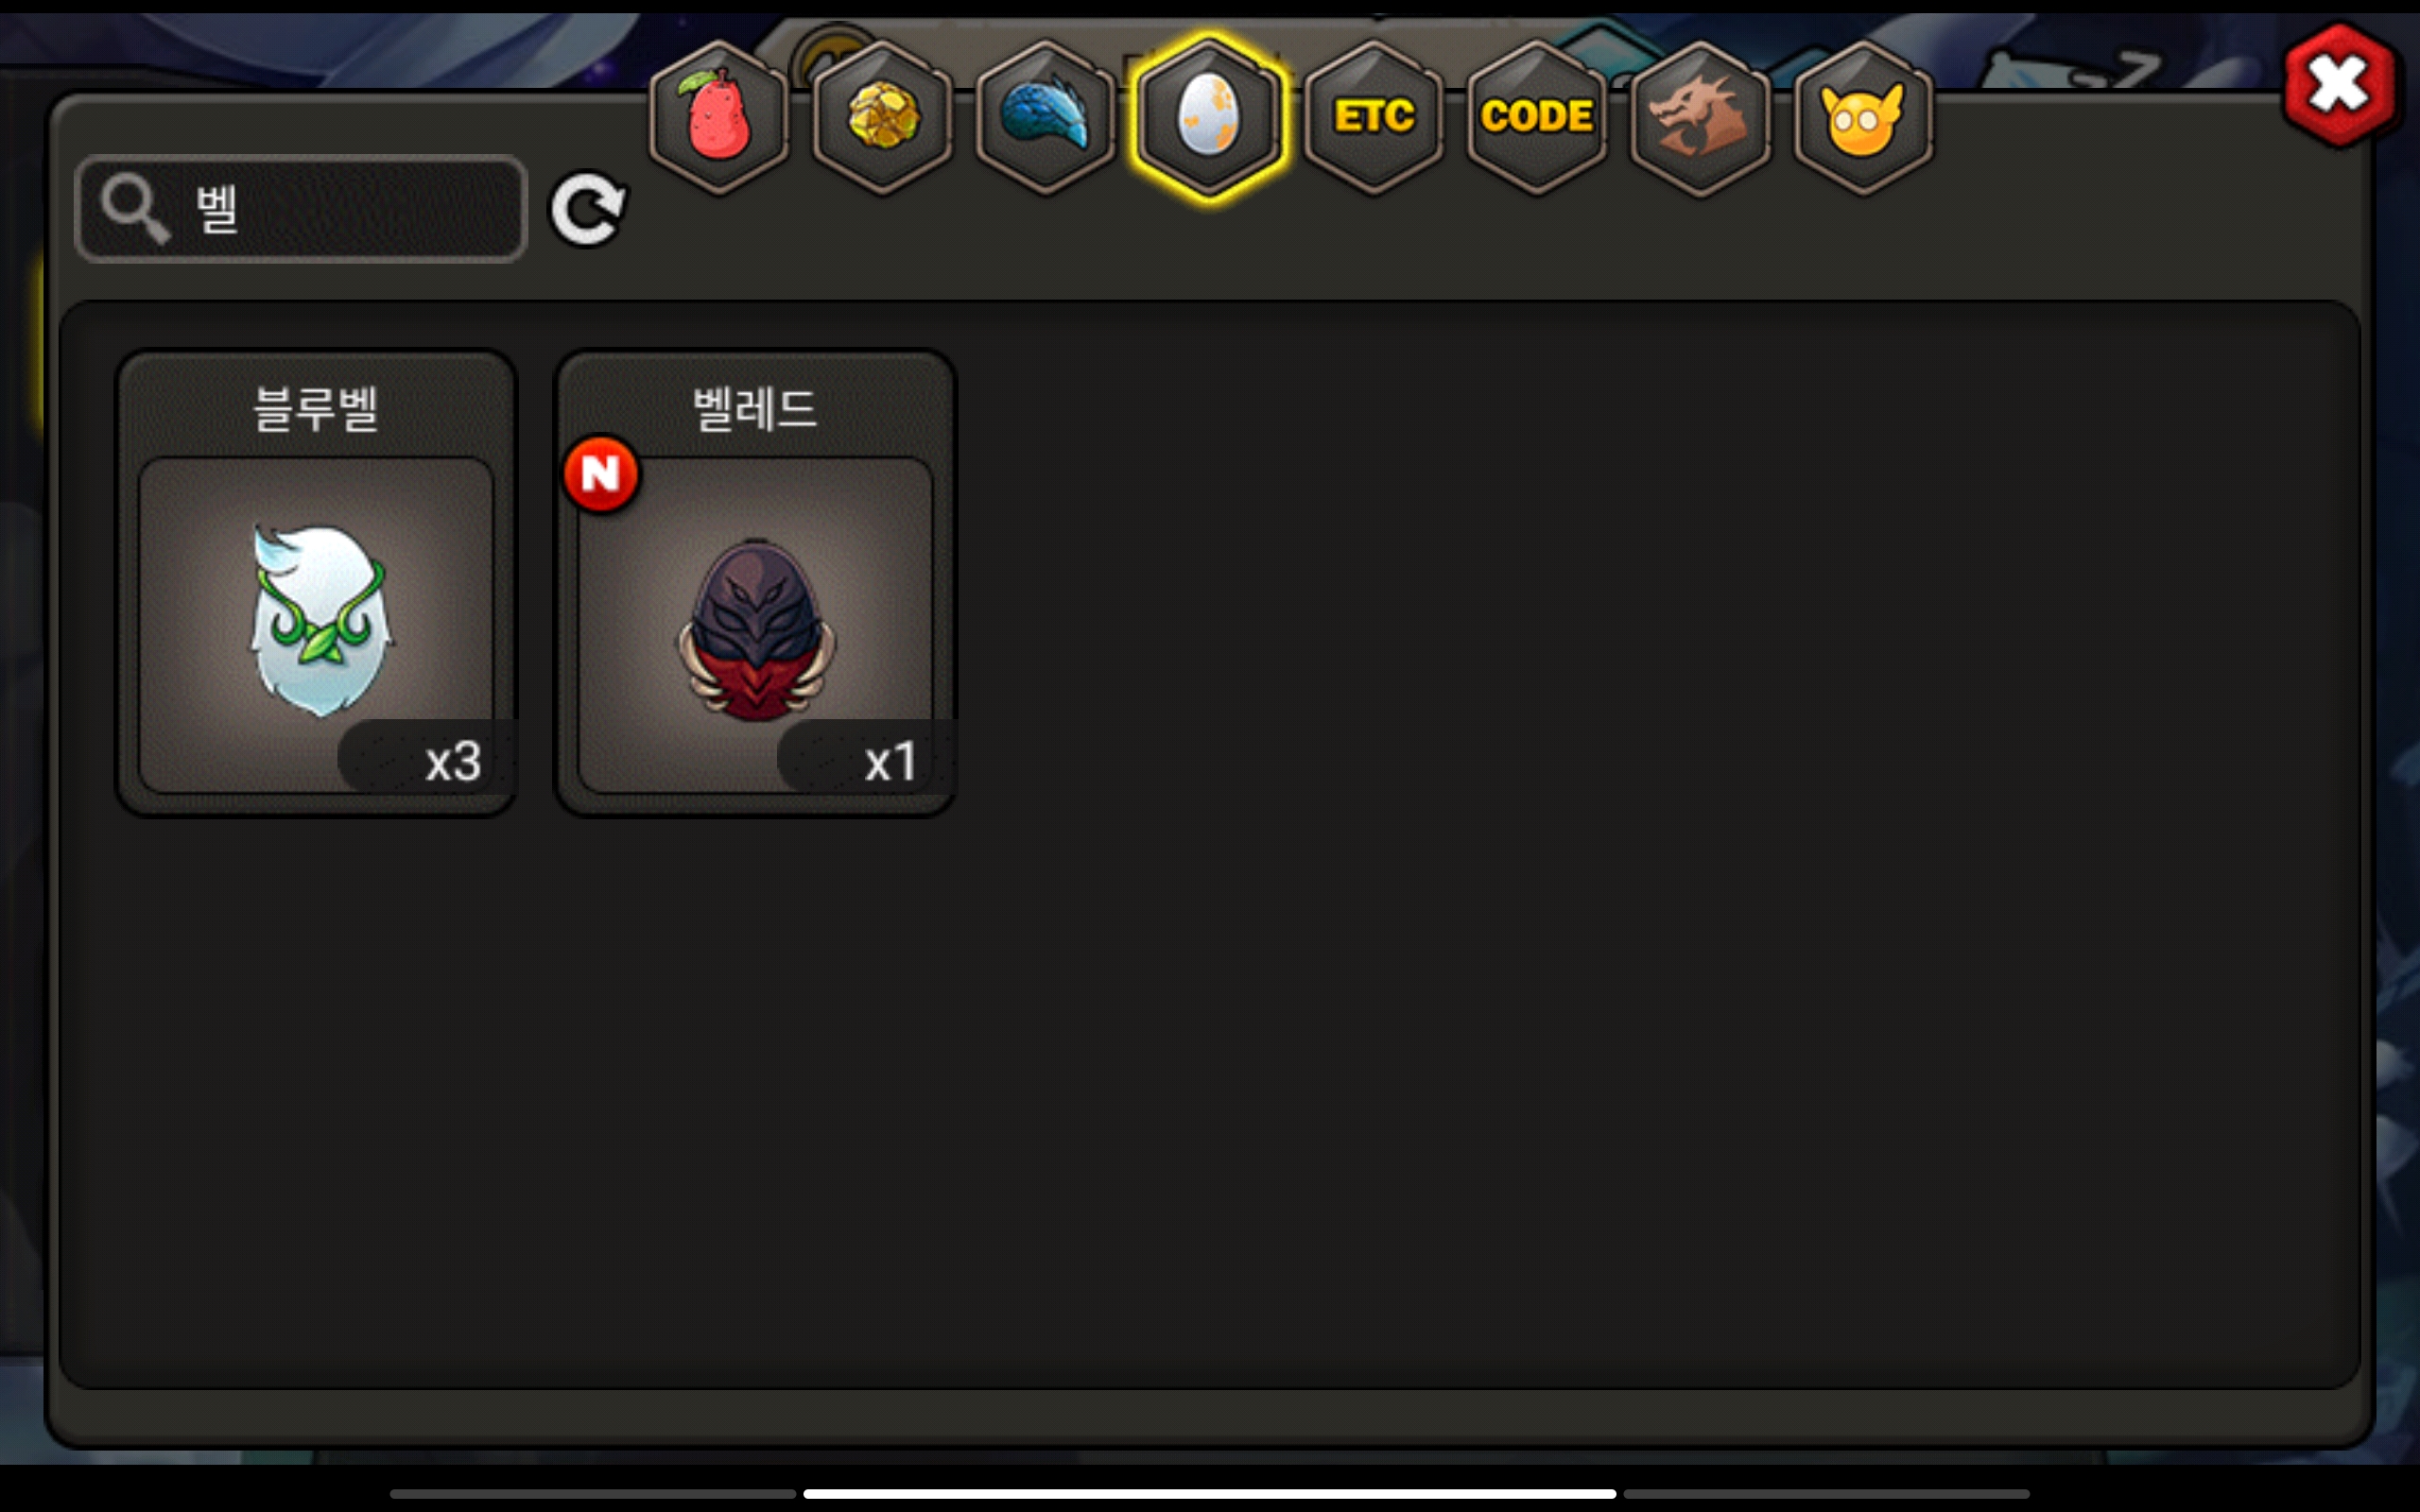Click the x1 quantity label

point(890,762)
